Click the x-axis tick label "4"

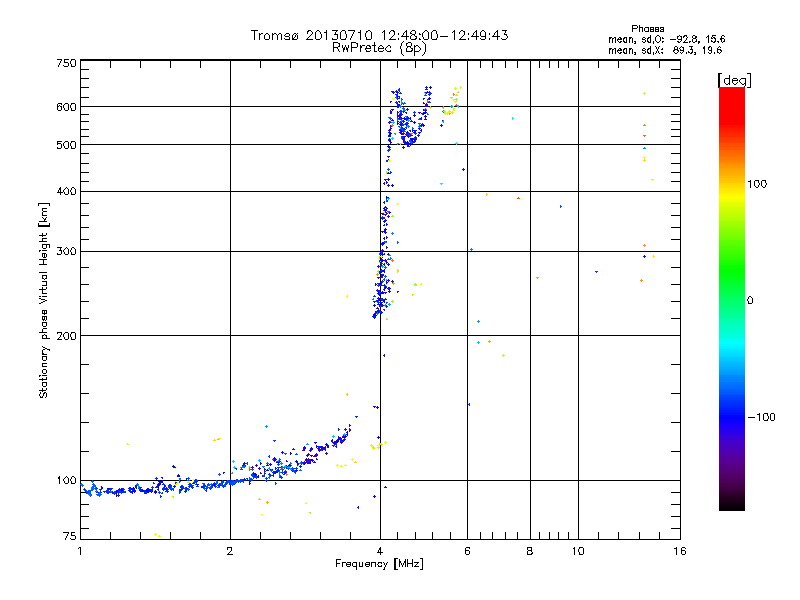(380, 551)
